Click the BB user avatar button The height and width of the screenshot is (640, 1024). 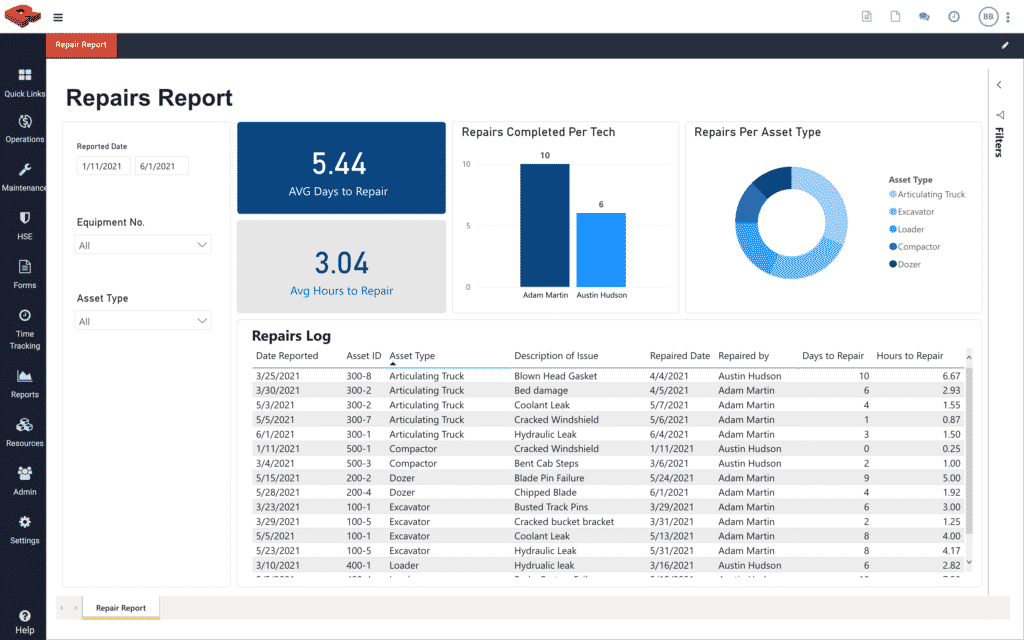(x=988, y=16)
